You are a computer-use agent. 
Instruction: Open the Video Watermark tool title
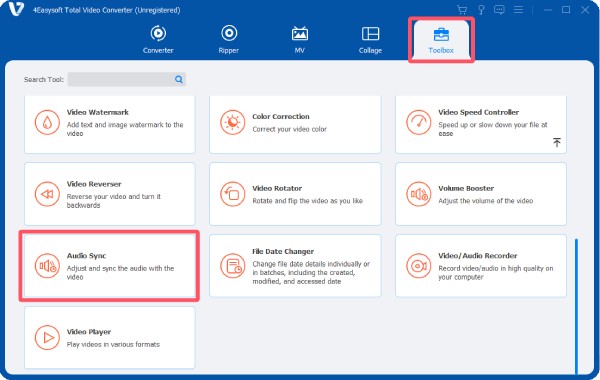pos(98,112)
